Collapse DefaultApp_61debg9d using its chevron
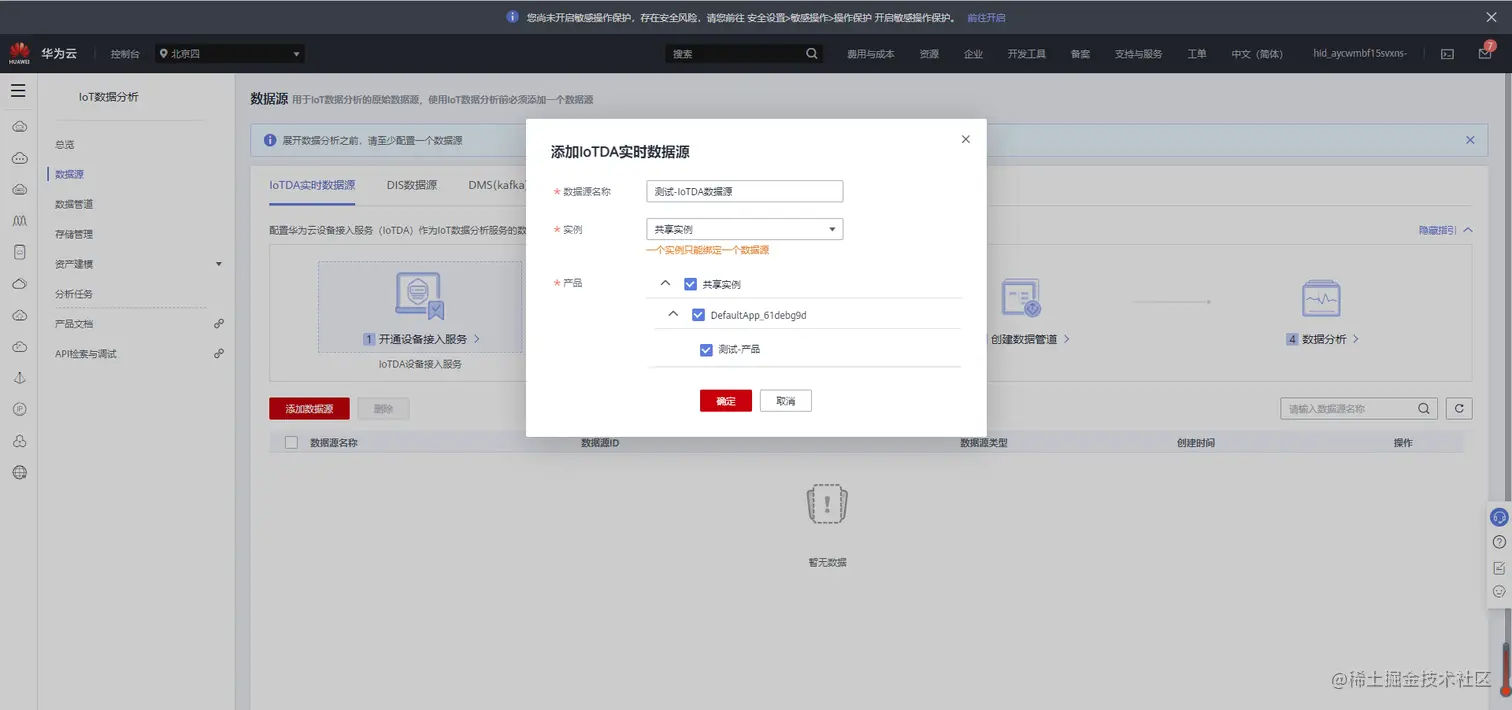 [x=672, y=313]
